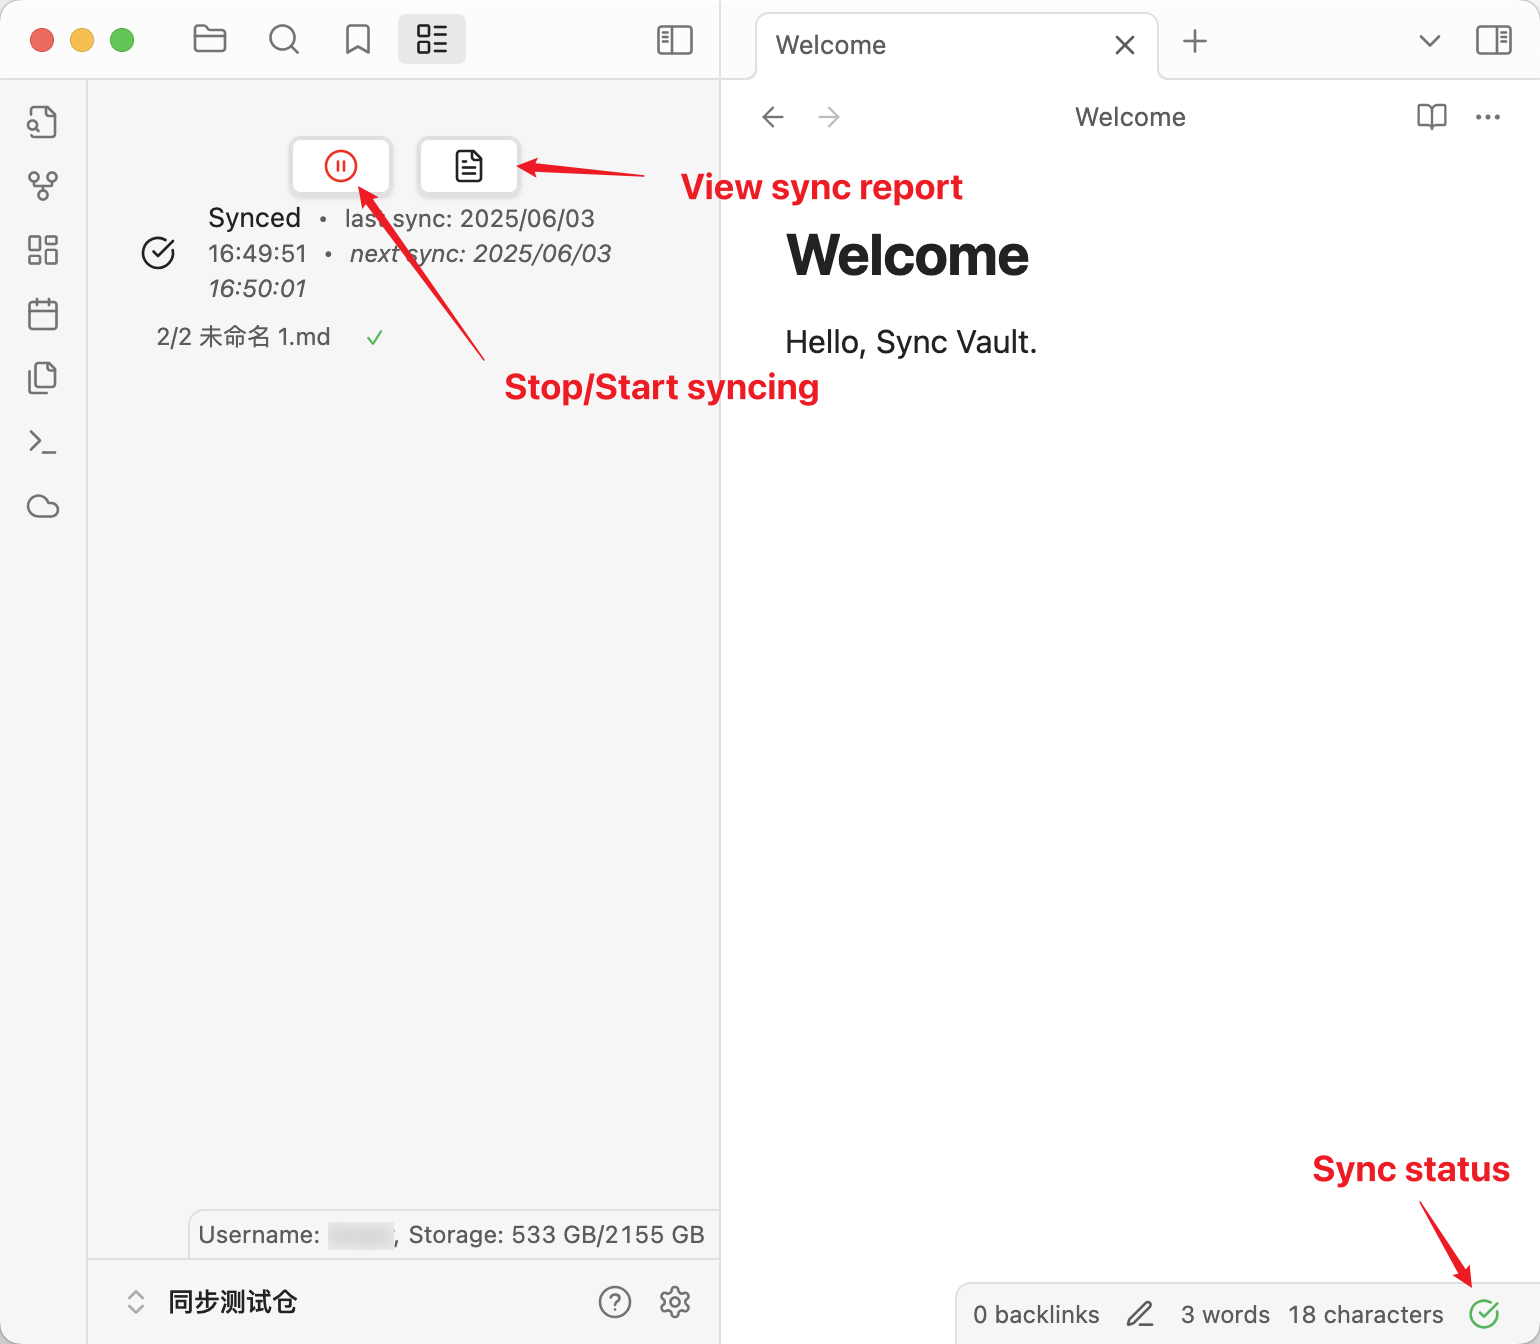Open the sync report document icon

(468, 166)
